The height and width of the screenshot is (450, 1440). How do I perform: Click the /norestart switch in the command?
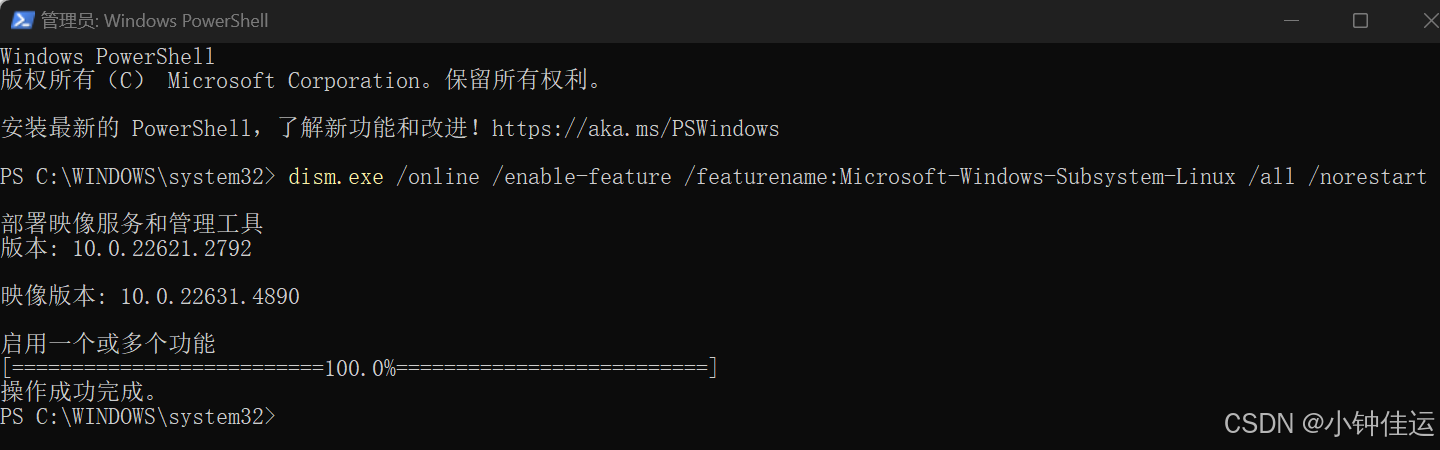[x=1373, y=177]
